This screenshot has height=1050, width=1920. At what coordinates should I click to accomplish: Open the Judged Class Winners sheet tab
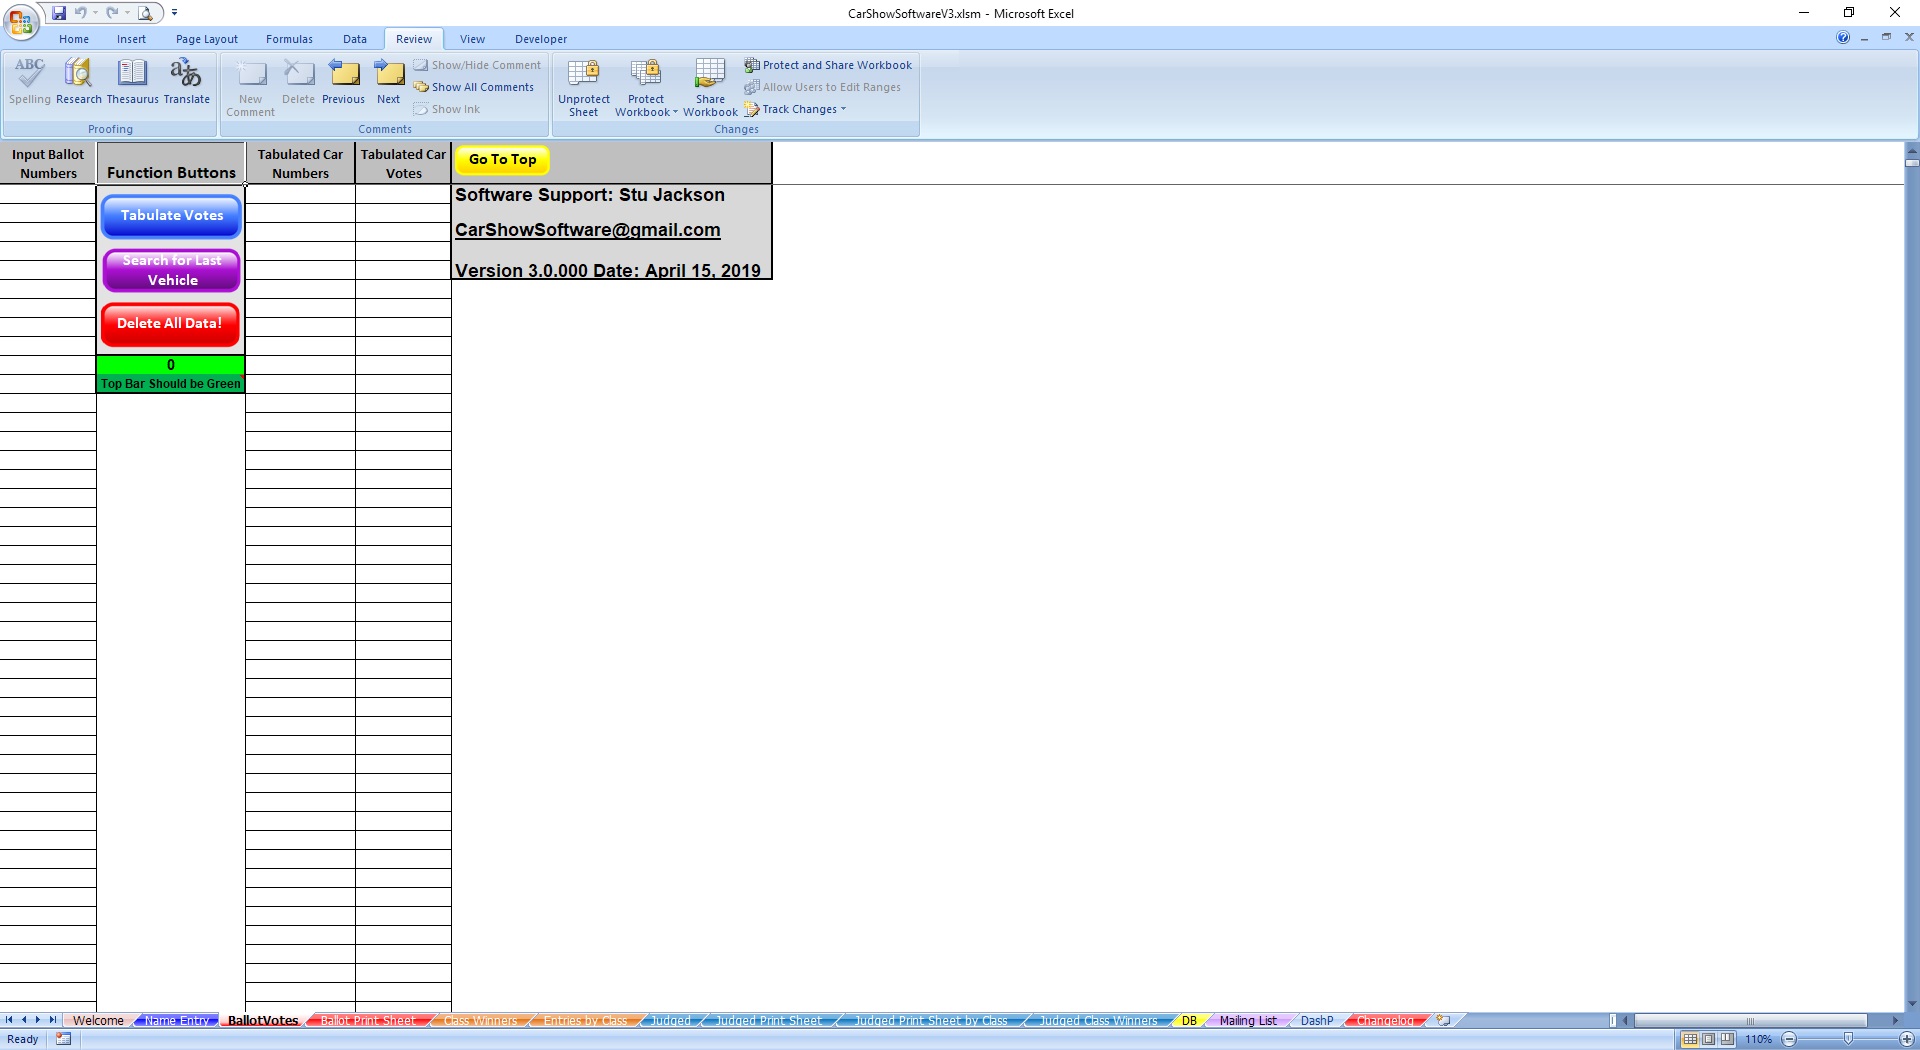[x=1097, y=1021]
